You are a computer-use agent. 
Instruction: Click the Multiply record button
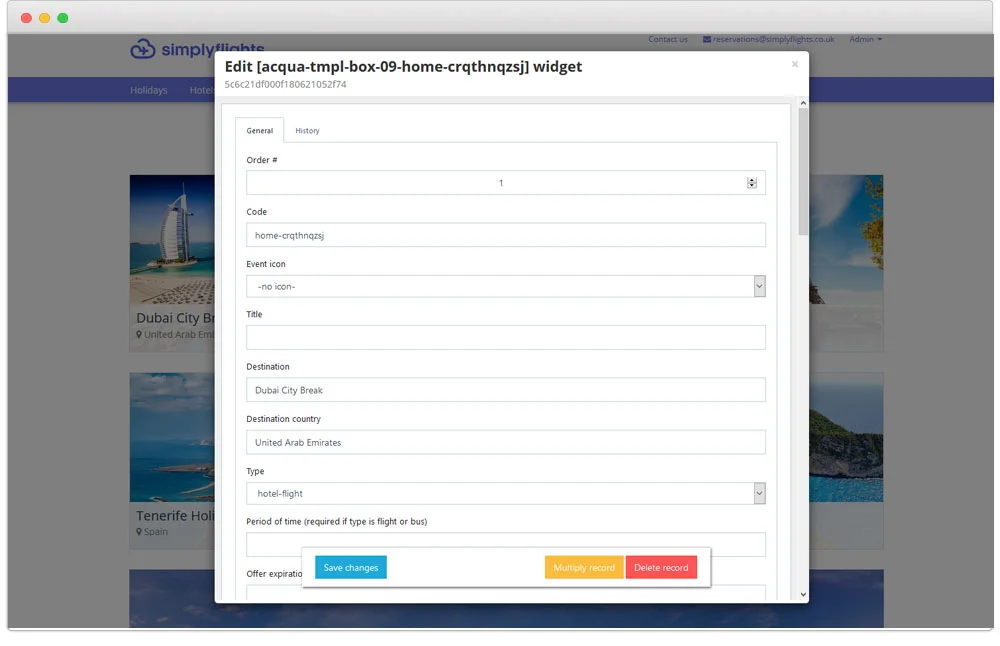584,568
